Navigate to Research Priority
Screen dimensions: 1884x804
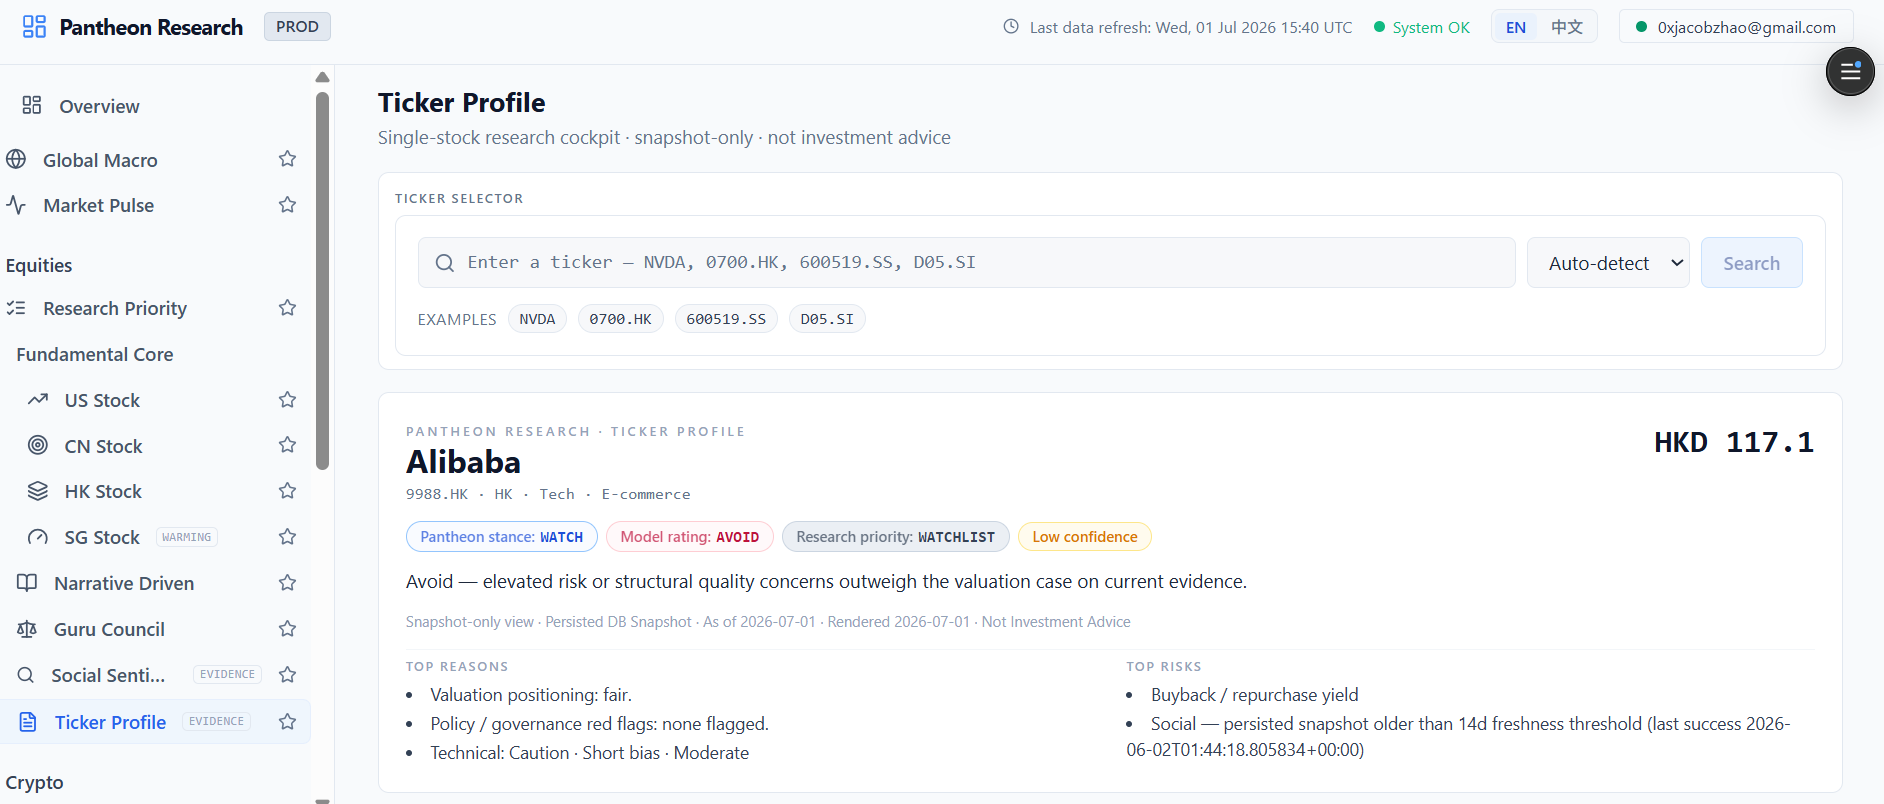click(115, 308)
